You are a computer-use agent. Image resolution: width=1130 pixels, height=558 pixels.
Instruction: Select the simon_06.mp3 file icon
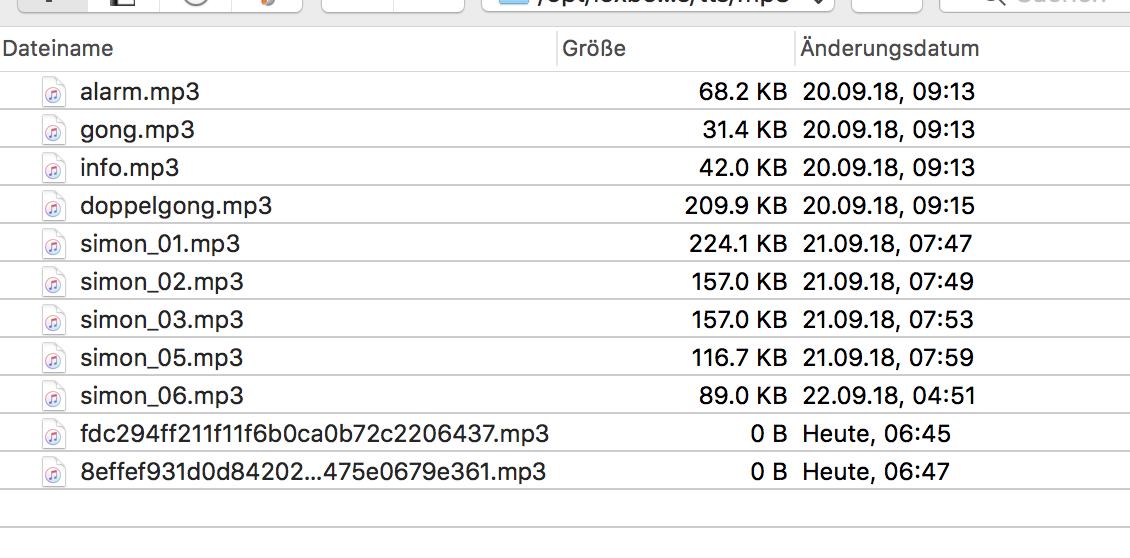click(53, 396)
